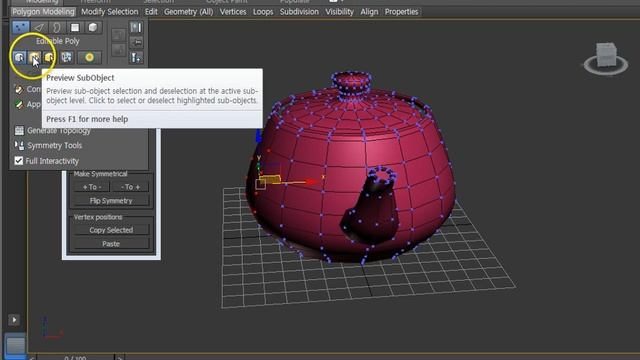Open the Align panel

pos(369,12)
